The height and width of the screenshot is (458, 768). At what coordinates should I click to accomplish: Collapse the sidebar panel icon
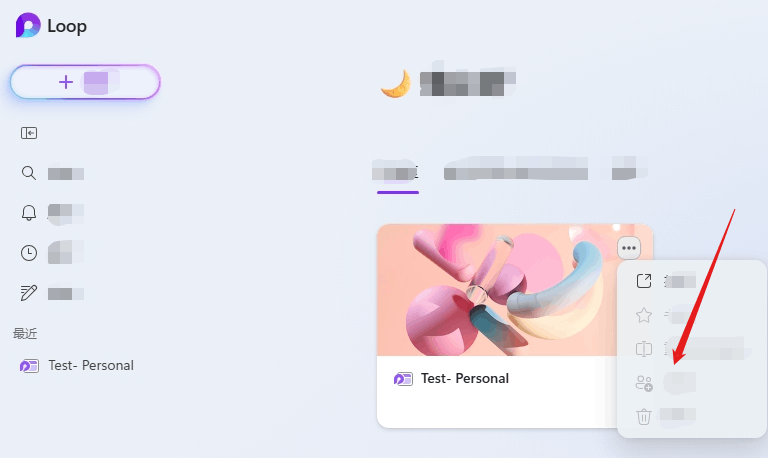click(x=29, y=133)
